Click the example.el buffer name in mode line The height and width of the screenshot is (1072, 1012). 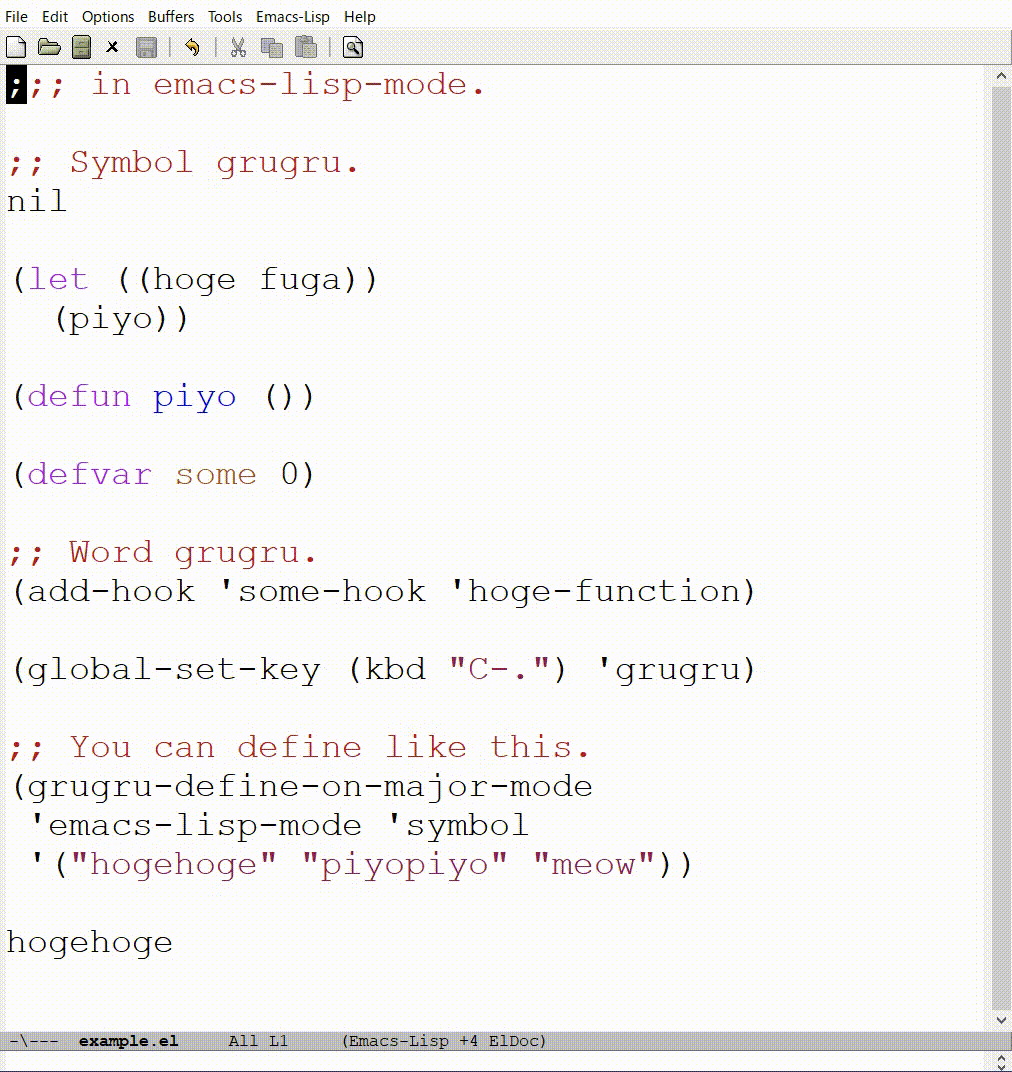129,1041
